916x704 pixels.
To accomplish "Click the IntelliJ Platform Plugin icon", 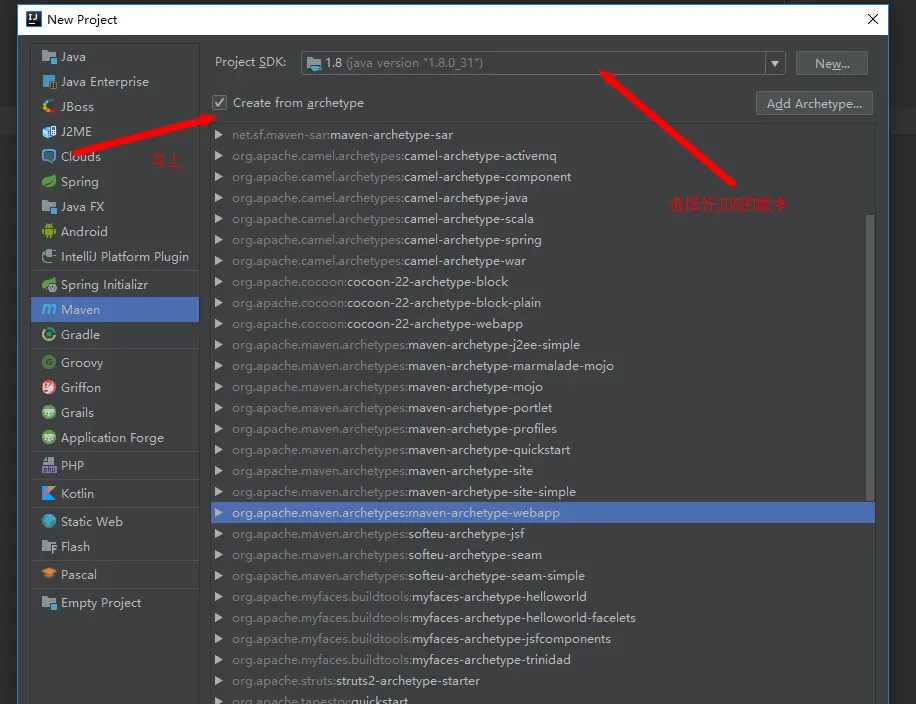I will (x=49, y=256).
